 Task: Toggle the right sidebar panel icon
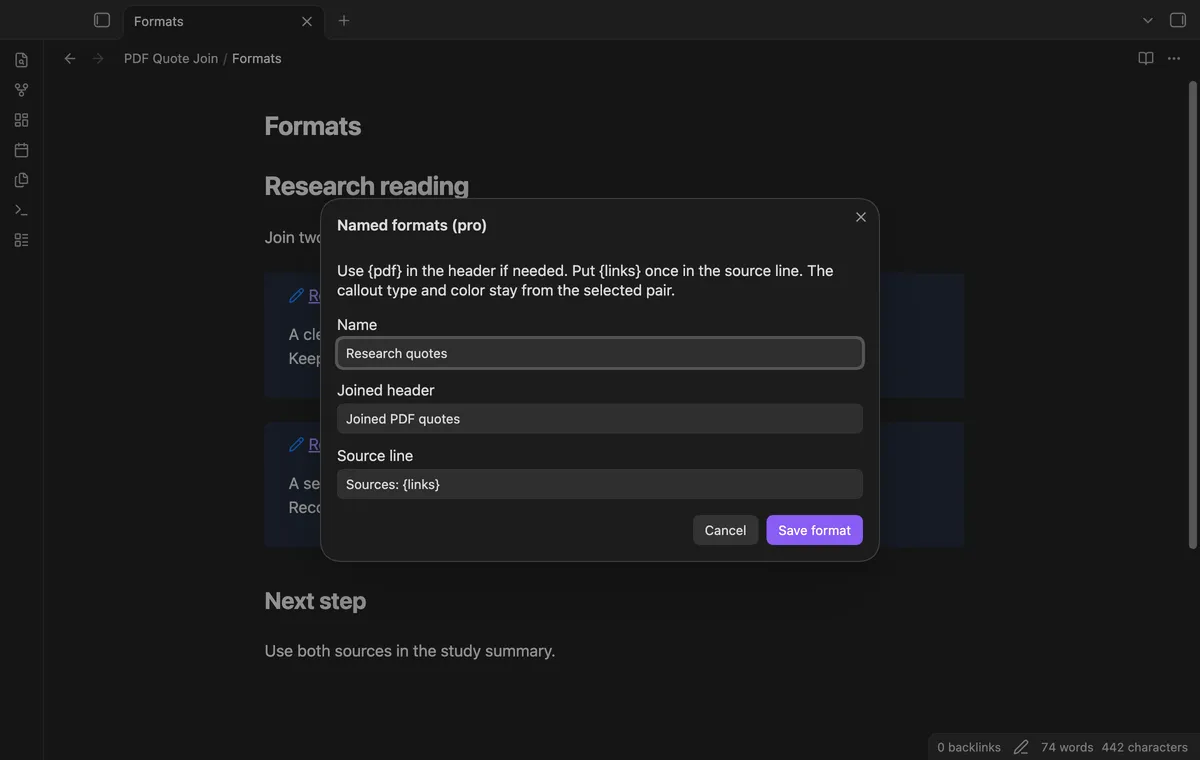(x=1178, y=20)
